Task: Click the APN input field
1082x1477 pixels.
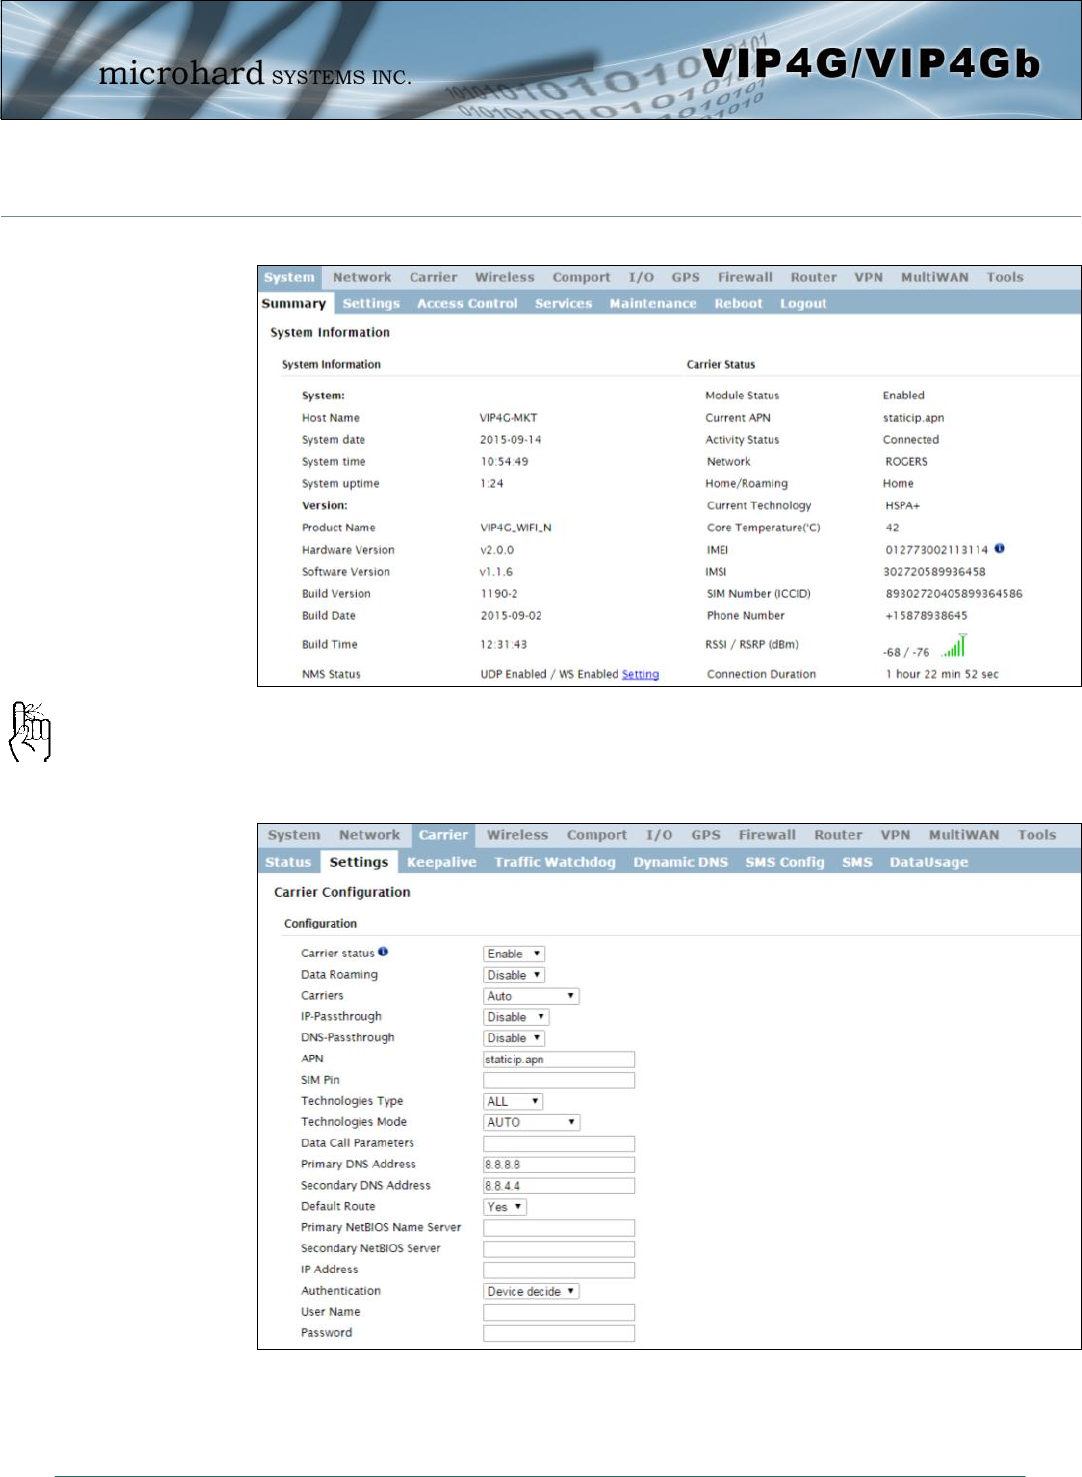Action: pyautogui.click(x=559, y=1059)
